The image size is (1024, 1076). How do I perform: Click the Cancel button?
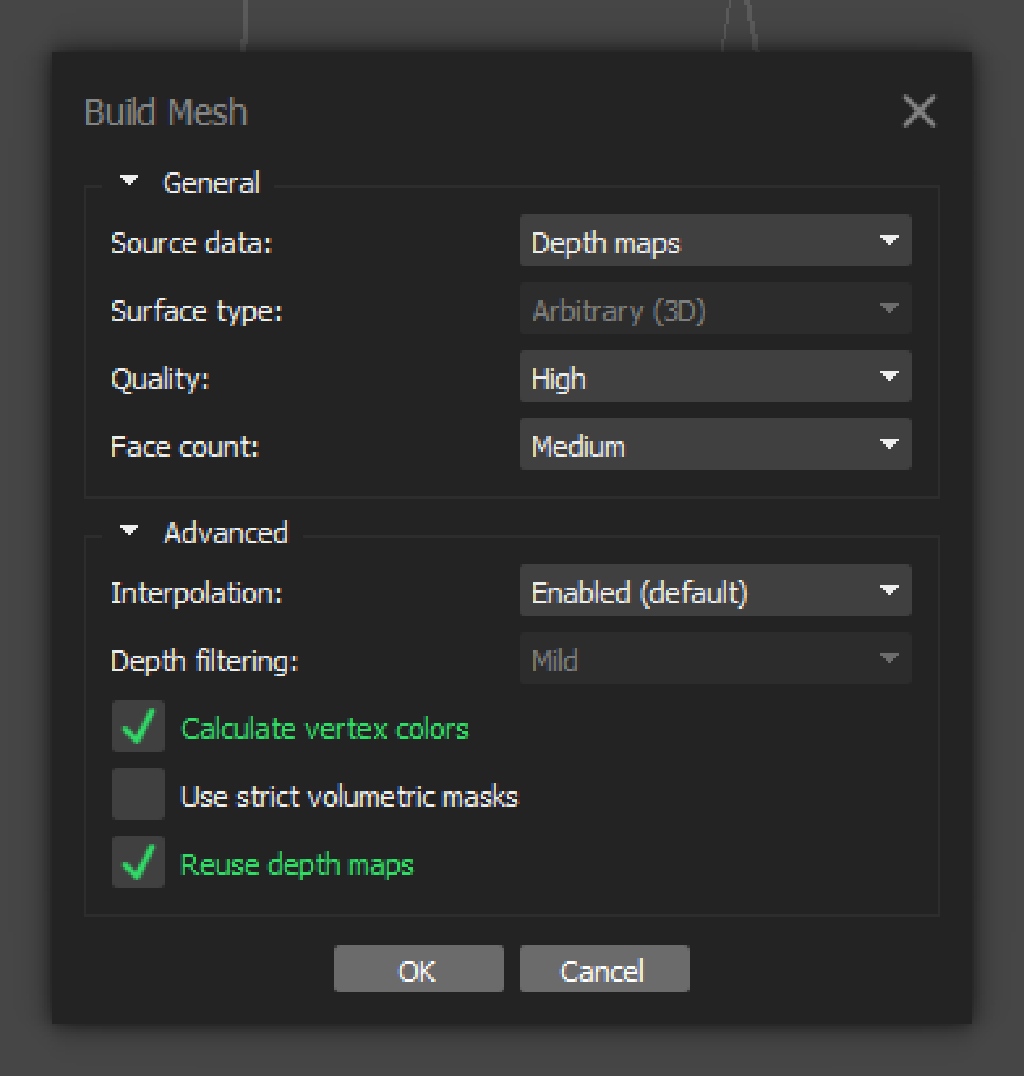[604, 970]
